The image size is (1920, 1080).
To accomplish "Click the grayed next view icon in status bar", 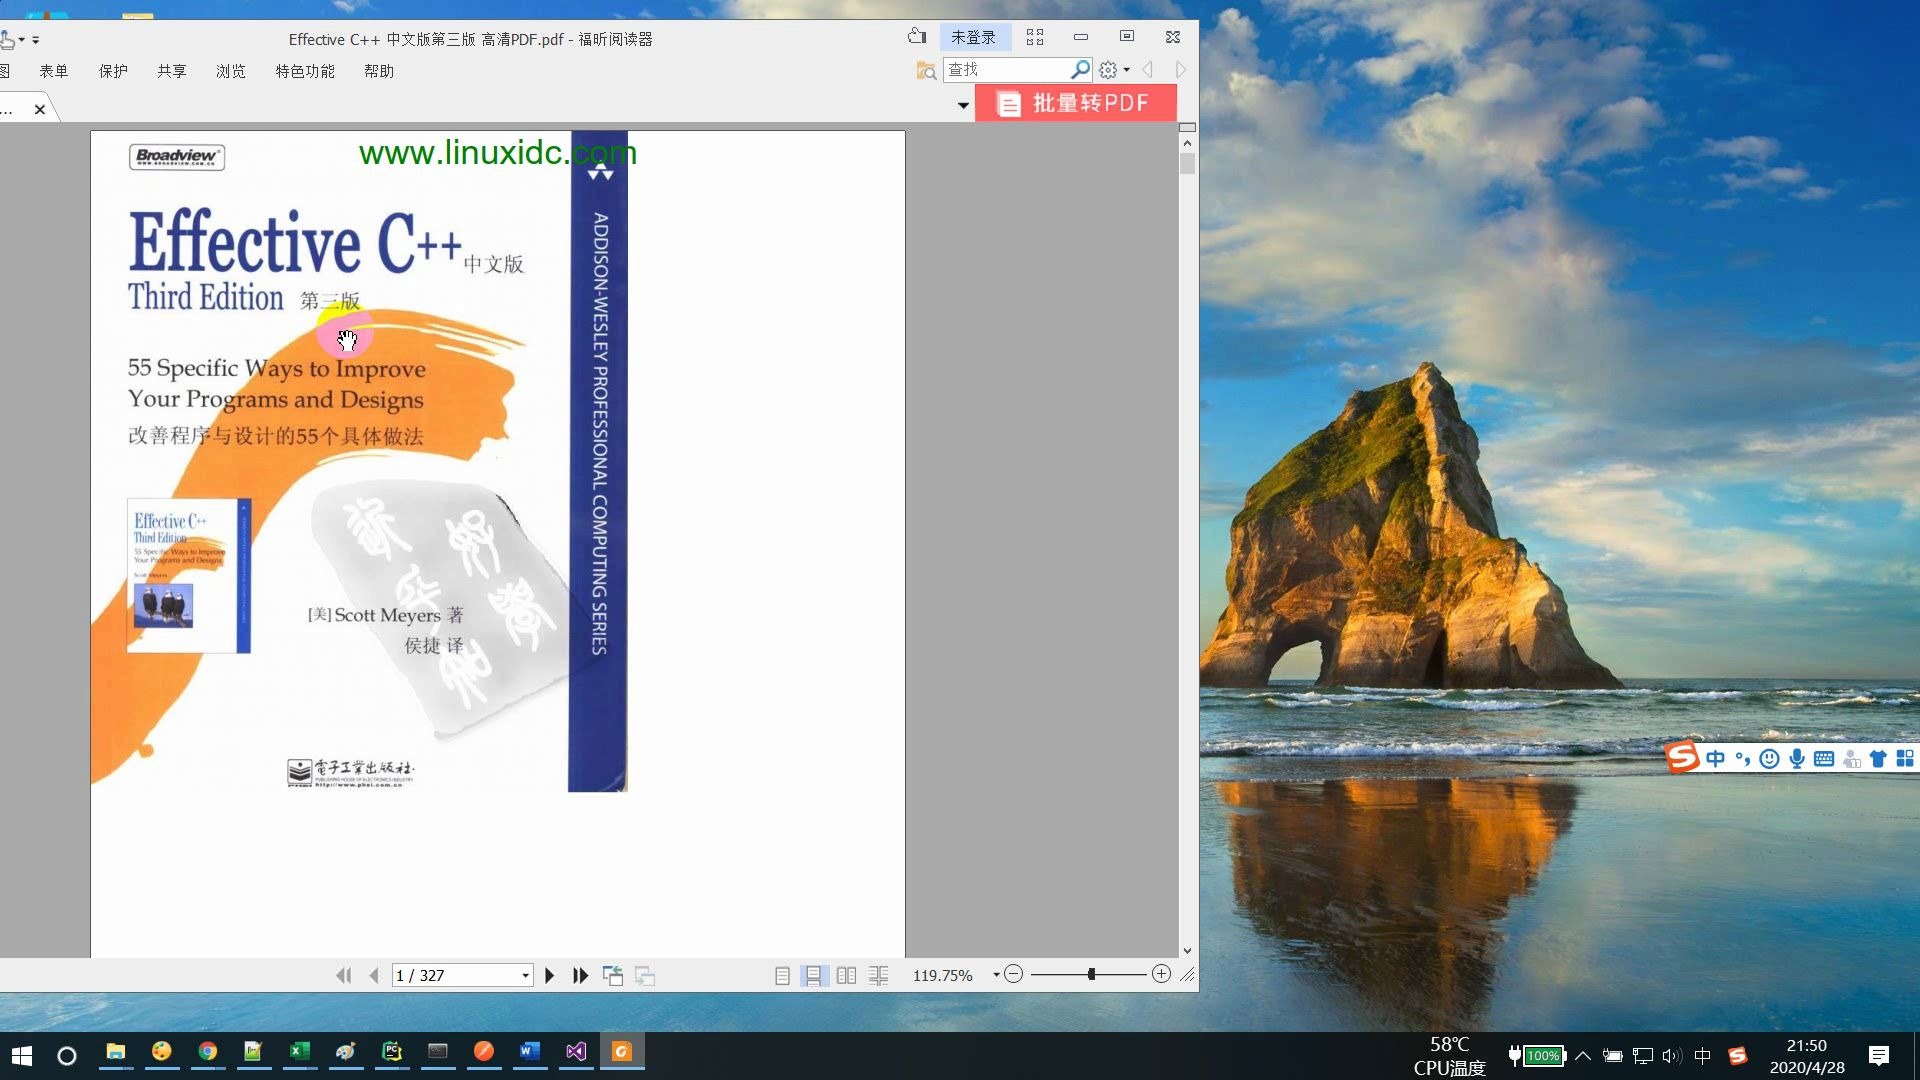I will (x=645, y=975).
